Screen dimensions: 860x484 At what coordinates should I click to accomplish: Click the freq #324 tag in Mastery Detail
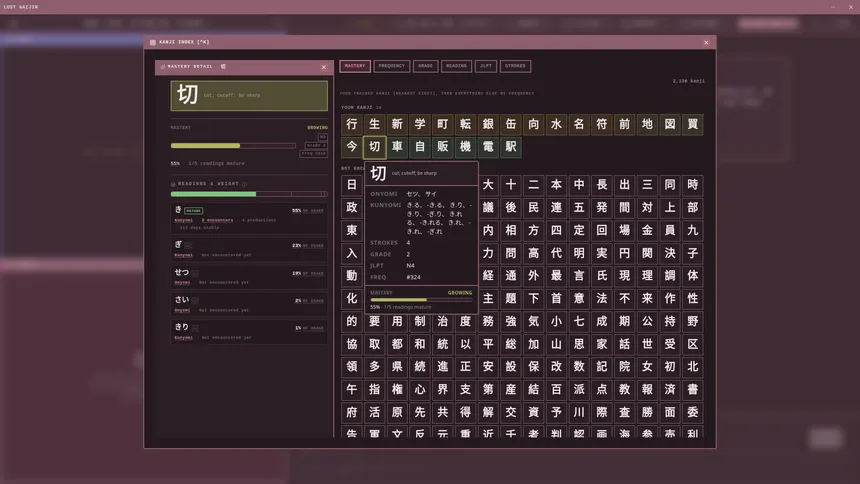point(314,154)
